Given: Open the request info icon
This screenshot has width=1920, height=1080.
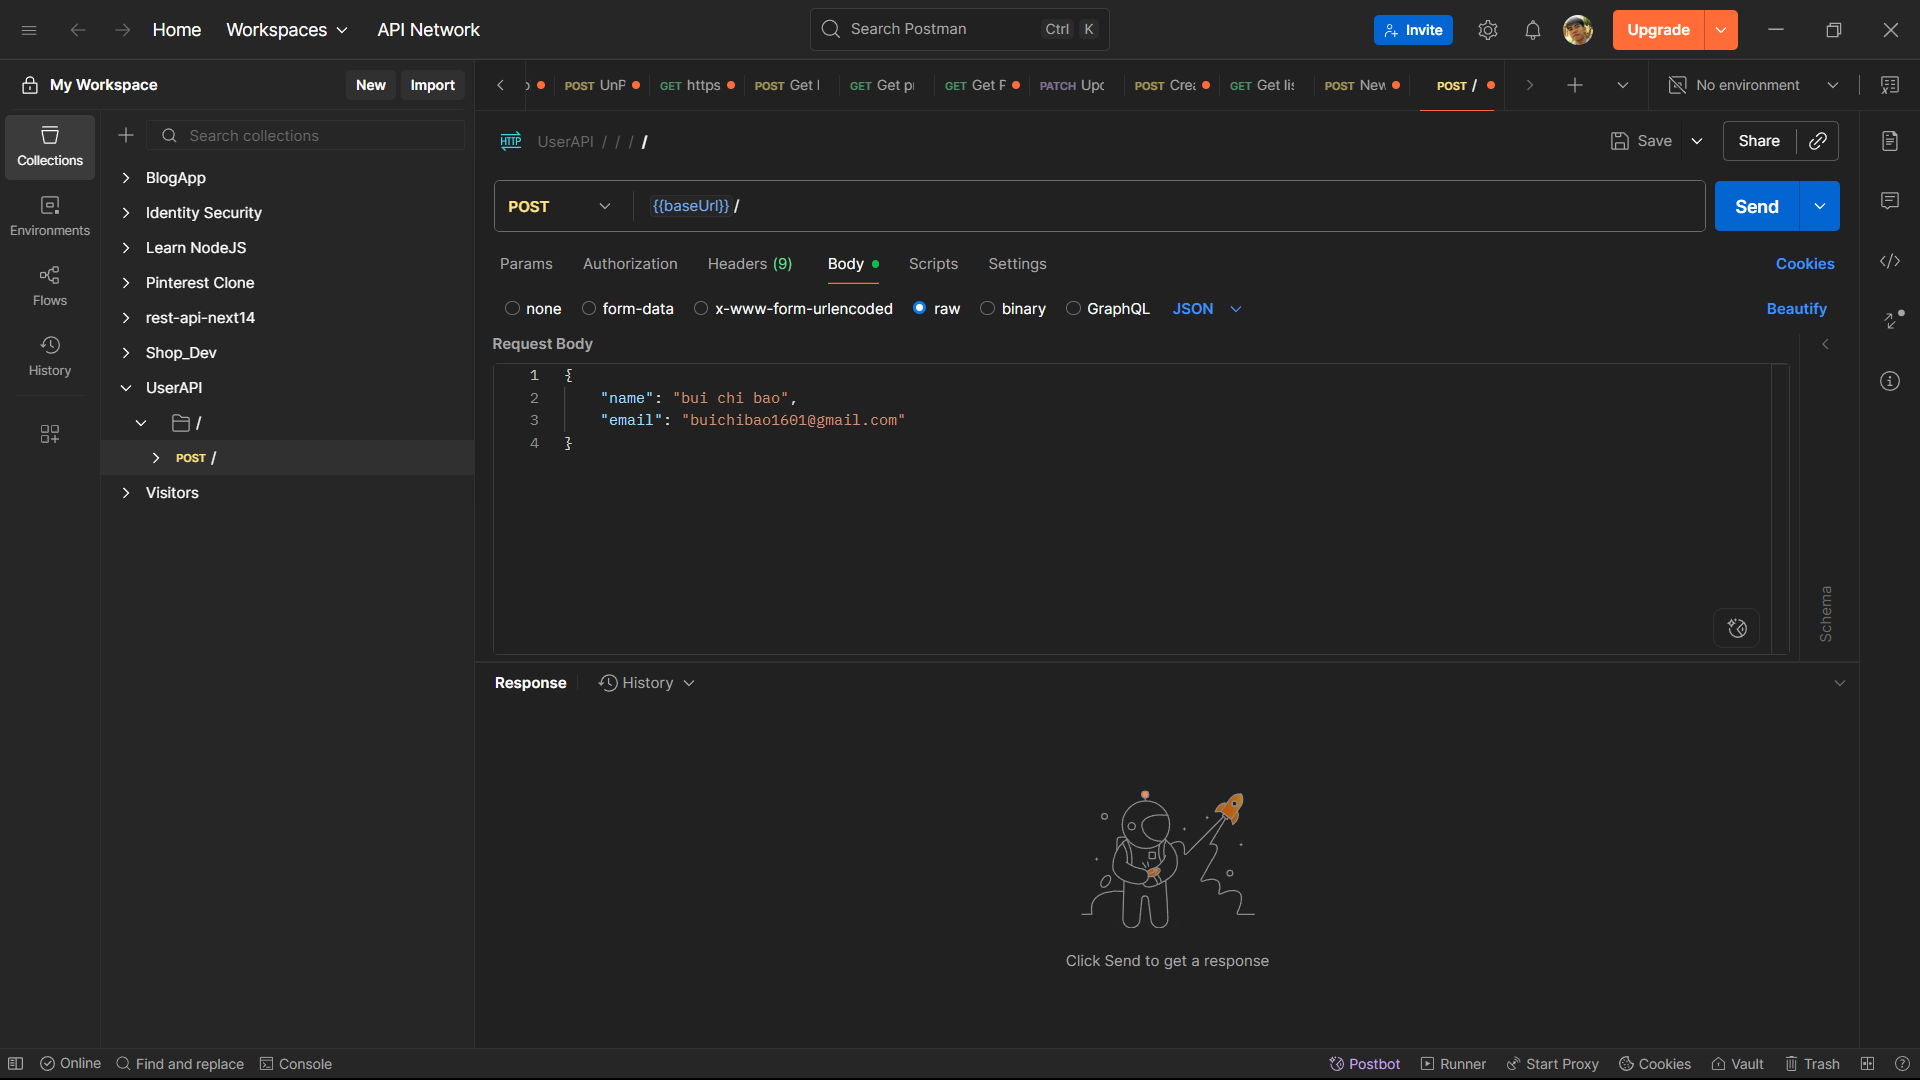Looking at the screenshot, I should [x=1890, y=381].
